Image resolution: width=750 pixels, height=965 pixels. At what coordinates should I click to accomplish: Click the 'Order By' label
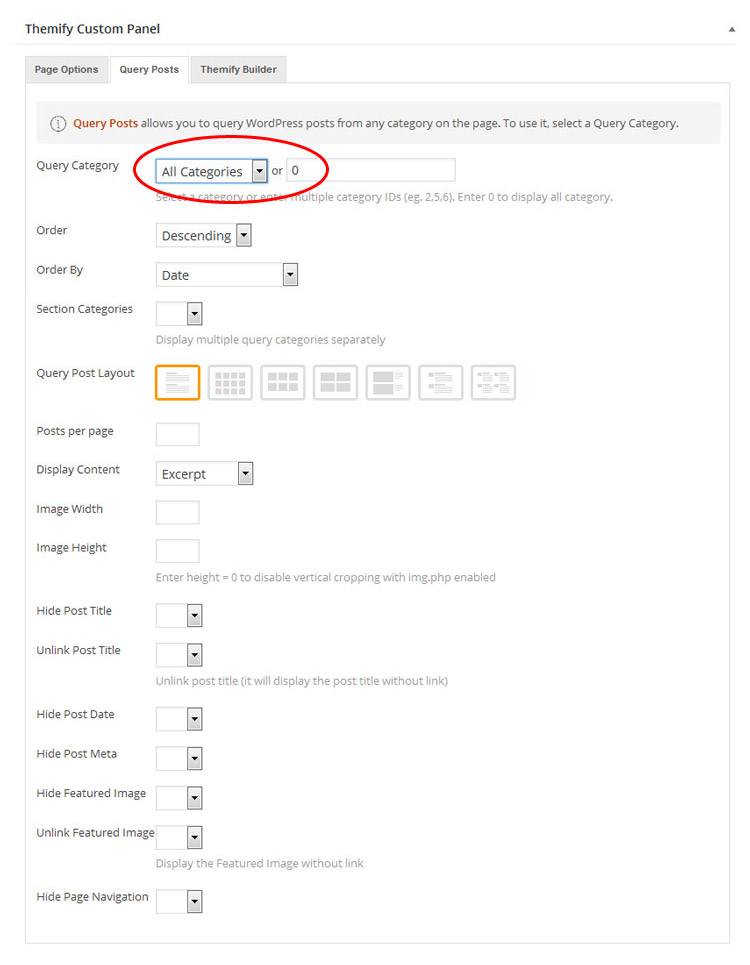tap(60, 270)
